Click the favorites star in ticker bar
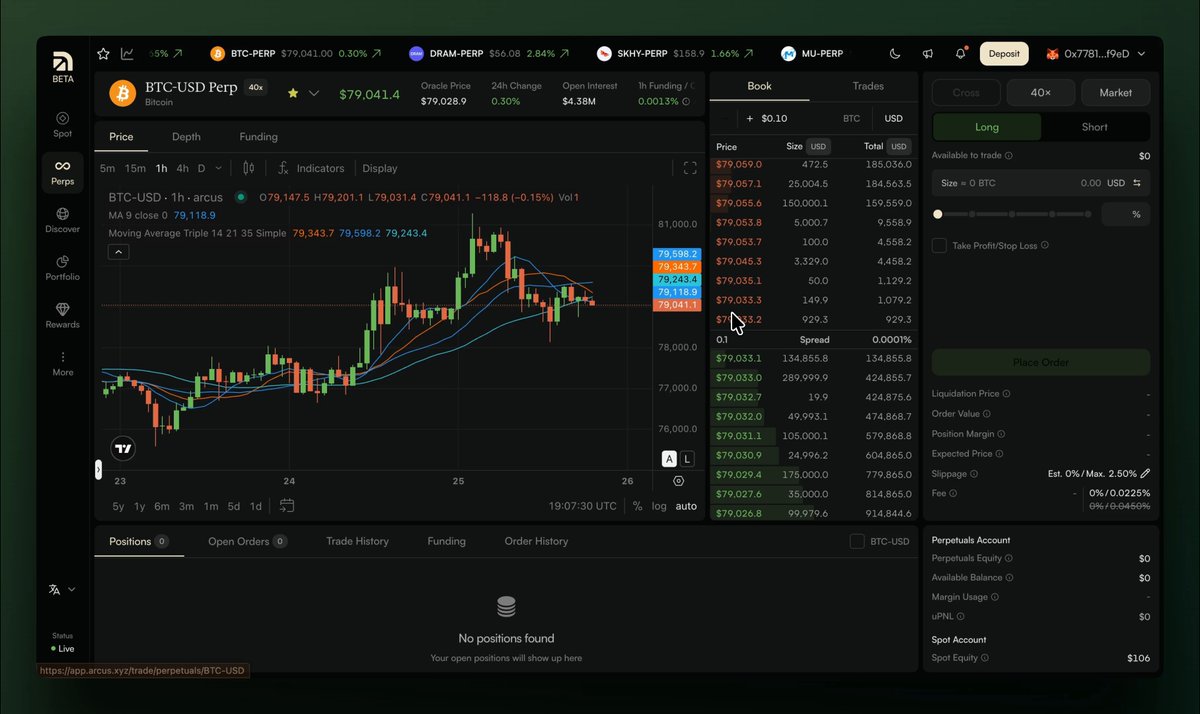Viewport: 1200px width, 714px height. point(103,53)
